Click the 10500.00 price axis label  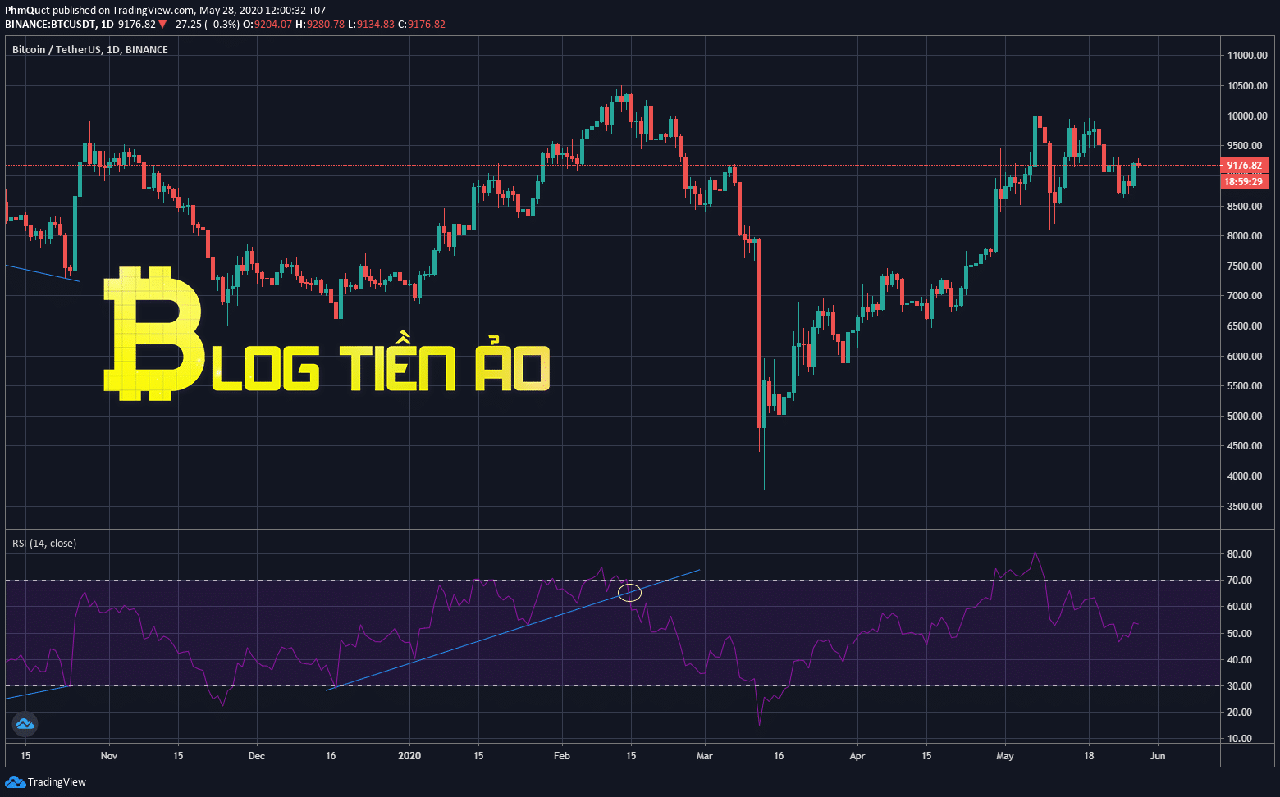point(1248,86)
